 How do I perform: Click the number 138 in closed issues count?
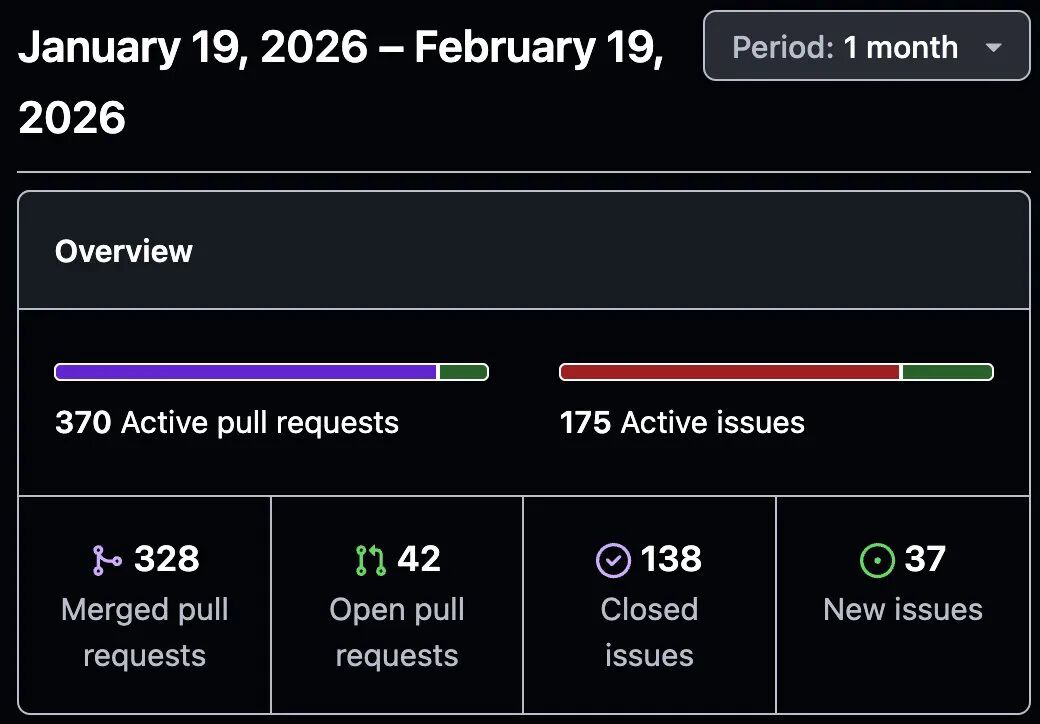point(671,558)
